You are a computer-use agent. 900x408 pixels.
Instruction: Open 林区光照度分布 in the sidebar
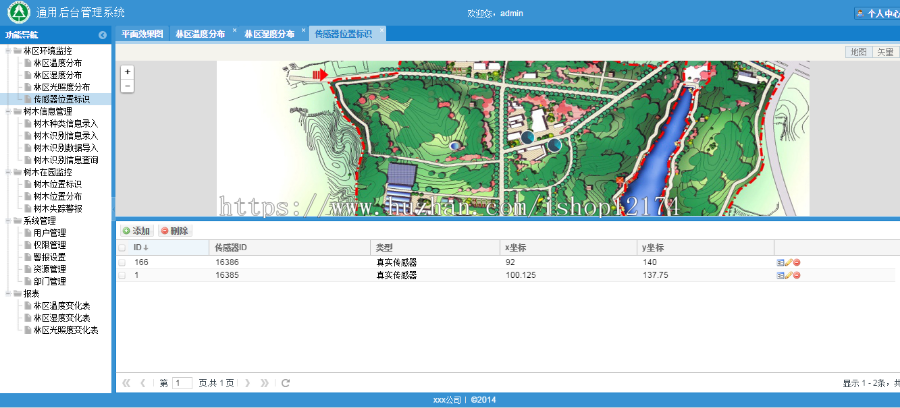coord(61,87)
